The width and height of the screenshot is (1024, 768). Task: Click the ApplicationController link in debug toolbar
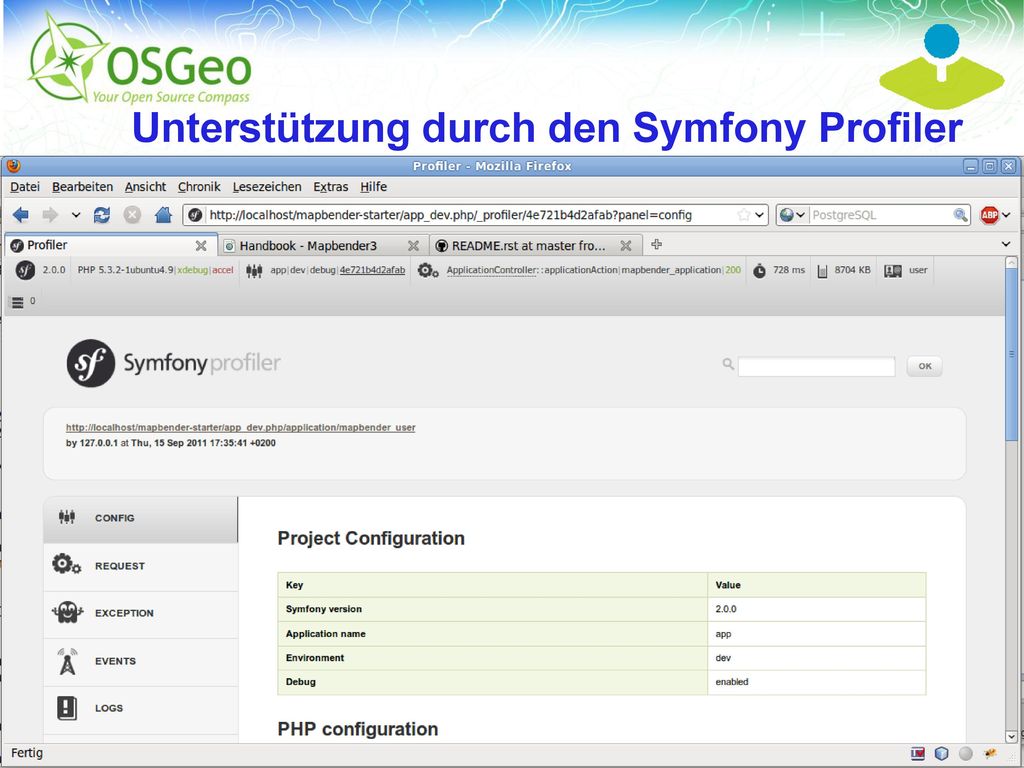pyautogui.click(x=491, y=270)
